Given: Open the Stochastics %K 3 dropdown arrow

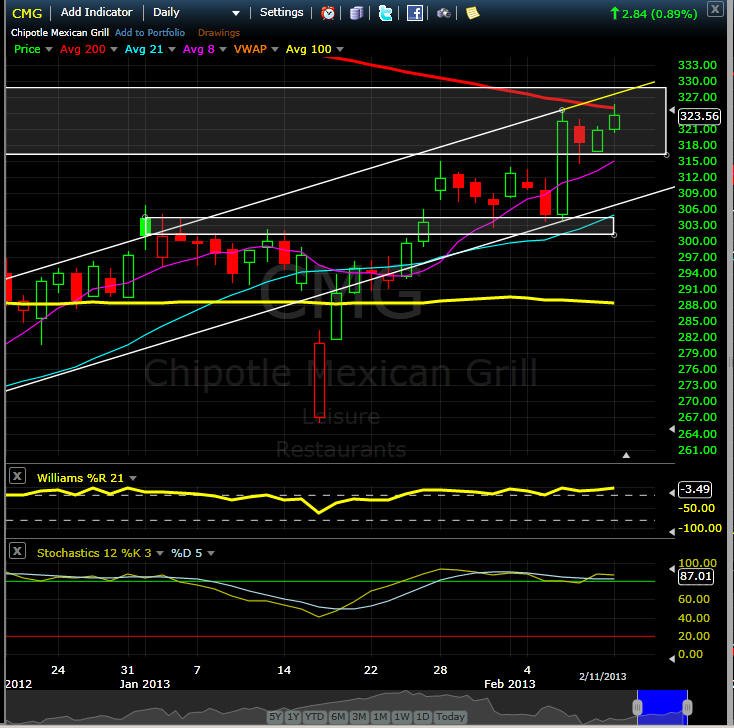Looking at the screenshot, I should click(x=160, y=553).
